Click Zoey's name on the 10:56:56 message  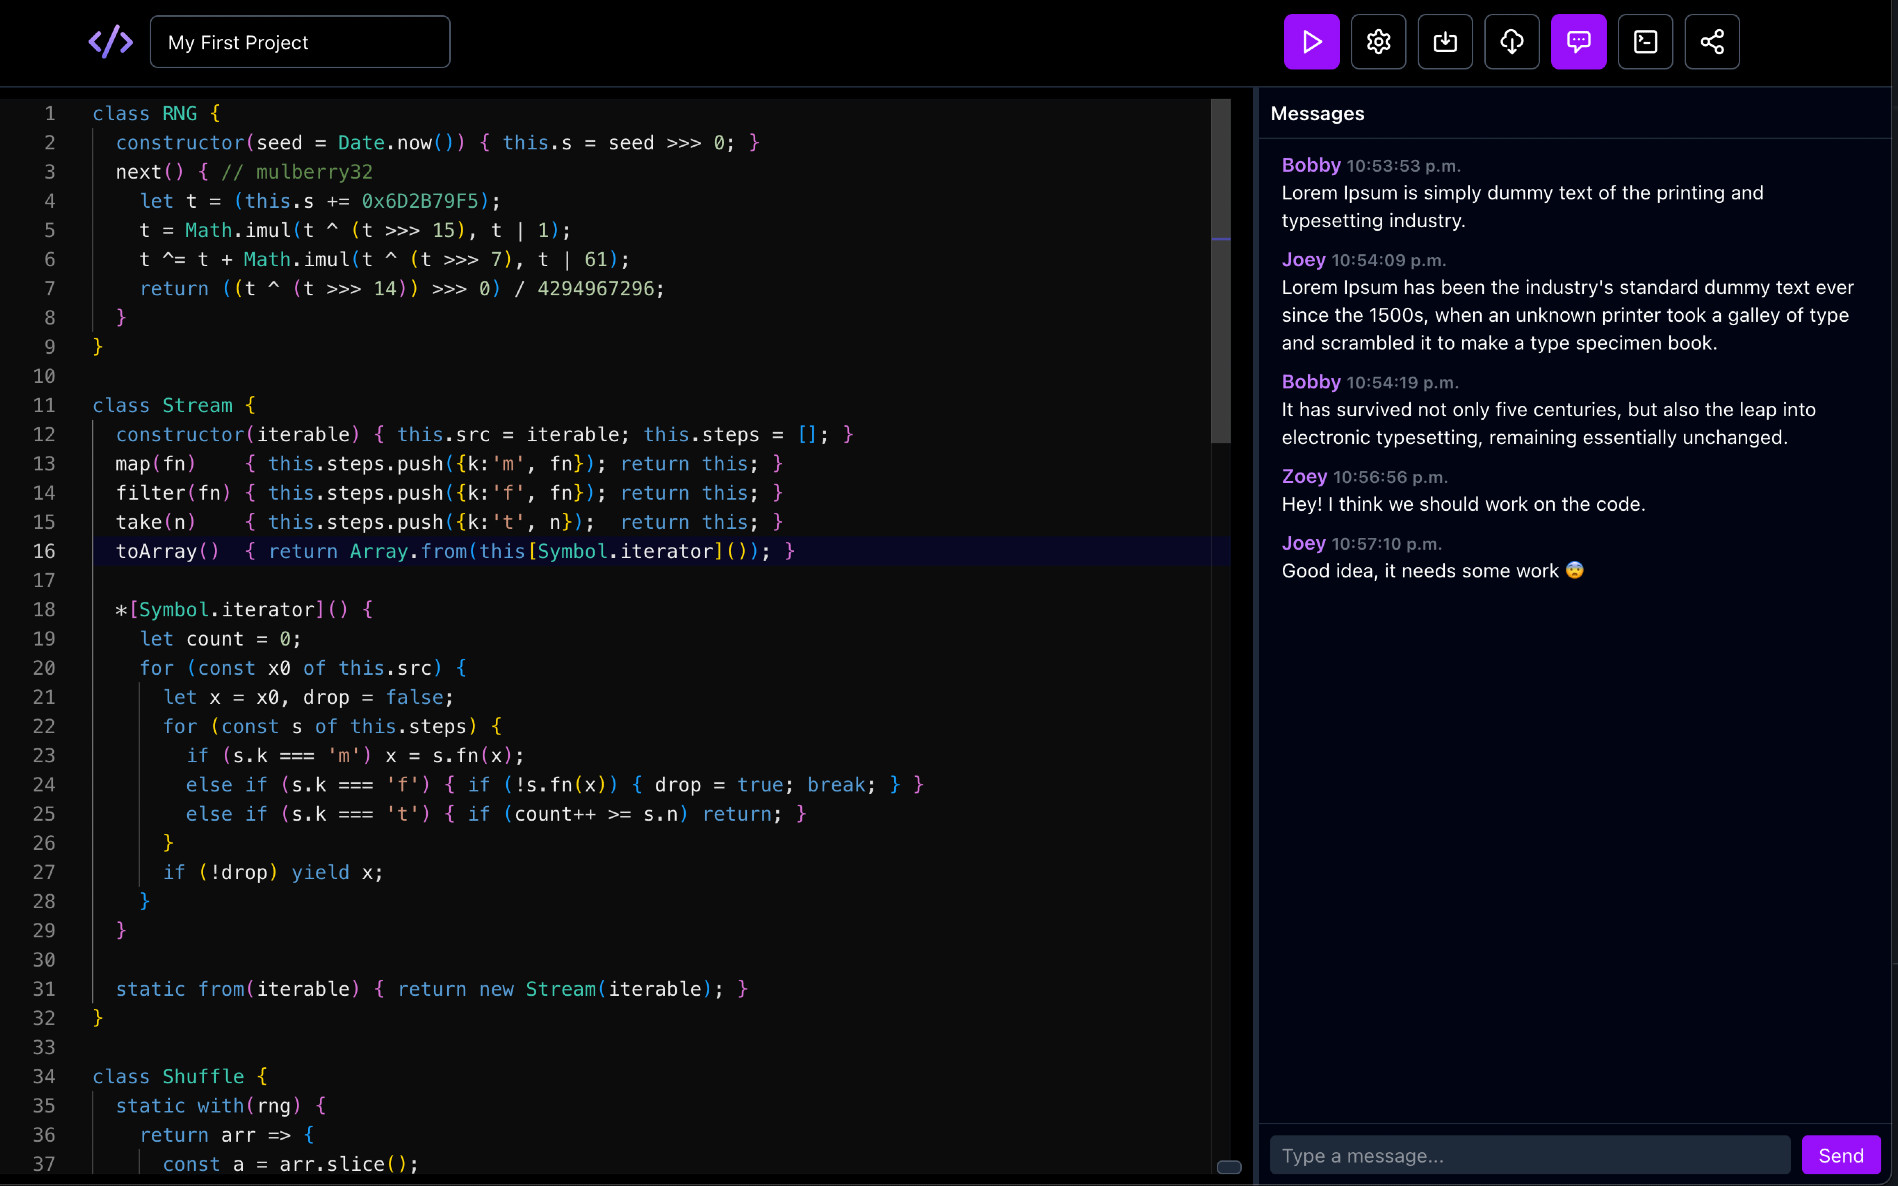1304,476
